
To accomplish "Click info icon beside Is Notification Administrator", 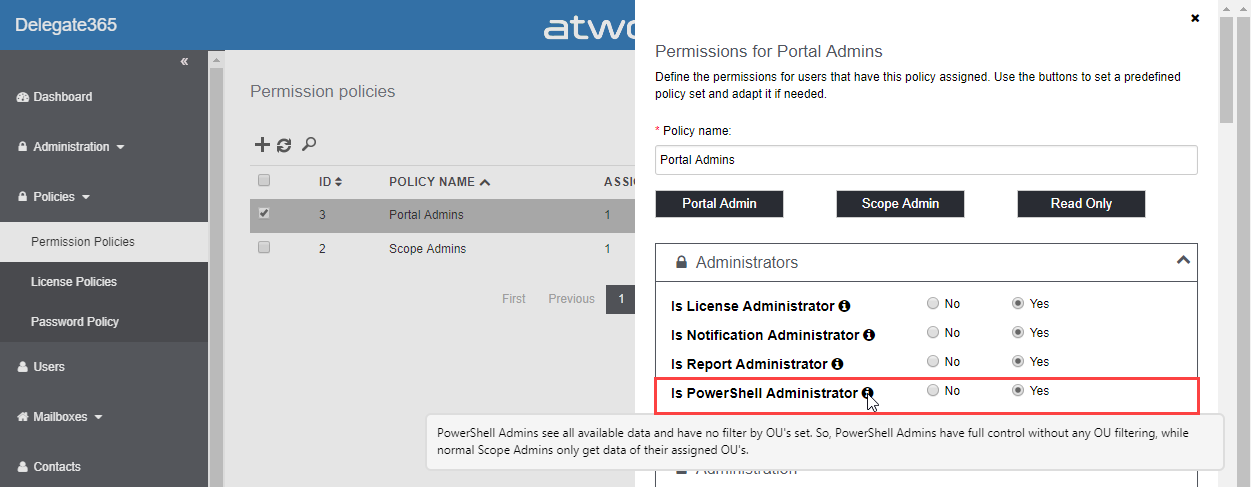I will [x=869, y=335].
